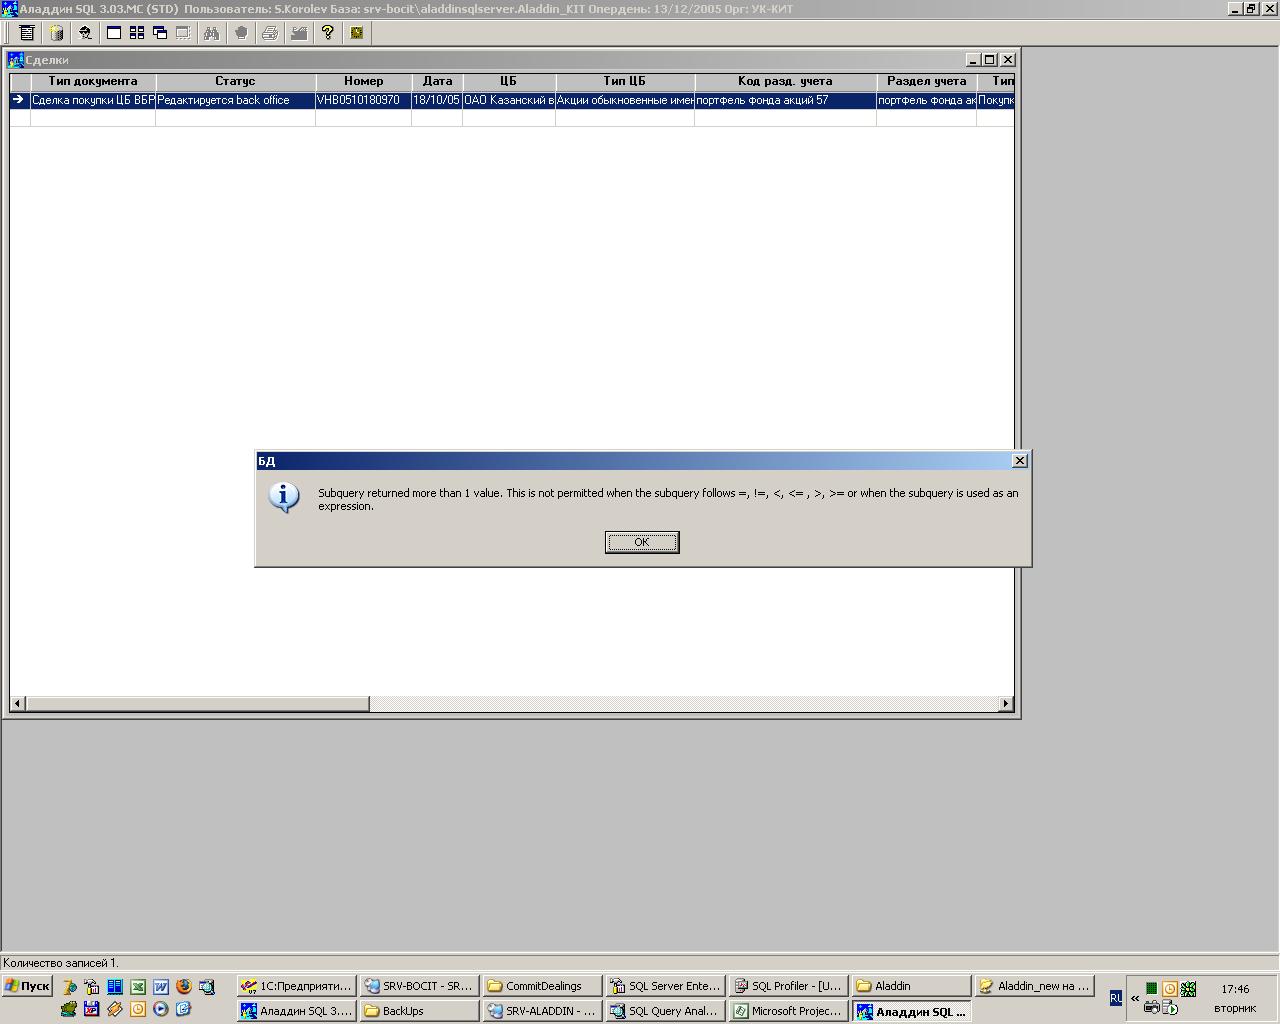Open help with the question mark icon

(327, 33)
